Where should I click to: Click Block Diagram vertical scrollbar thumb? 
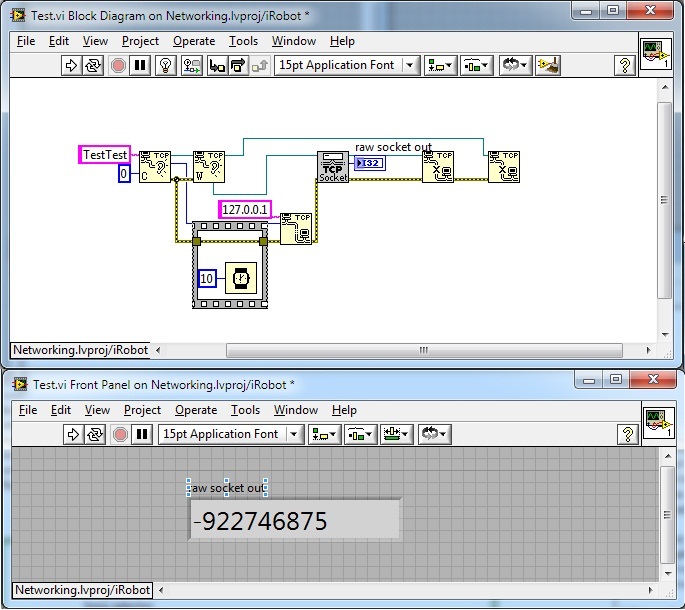coord(664,201)
